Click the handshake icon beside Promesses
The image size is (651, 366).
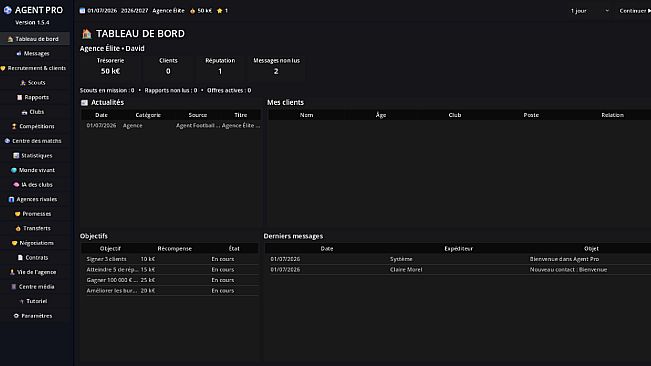pyautogui.click(x=17, y=214)
